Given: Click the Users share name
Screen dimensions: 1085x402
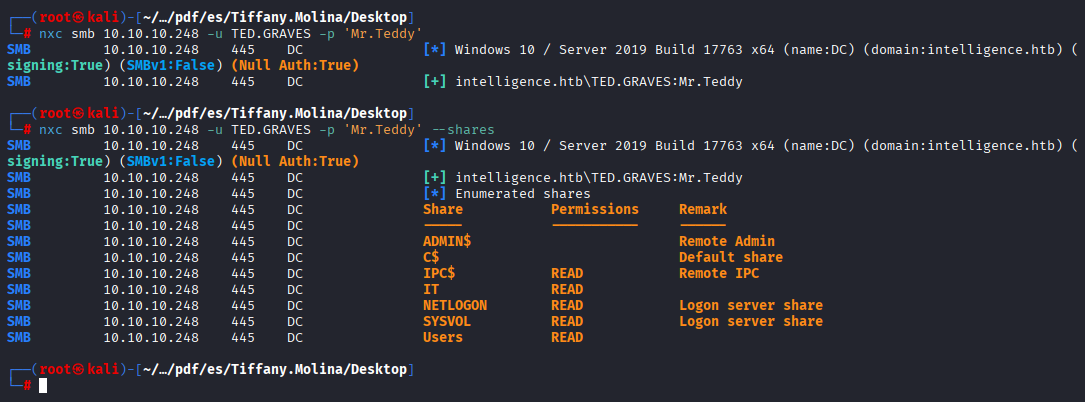Looking at the screenshot, I should [x=443, y=338].
